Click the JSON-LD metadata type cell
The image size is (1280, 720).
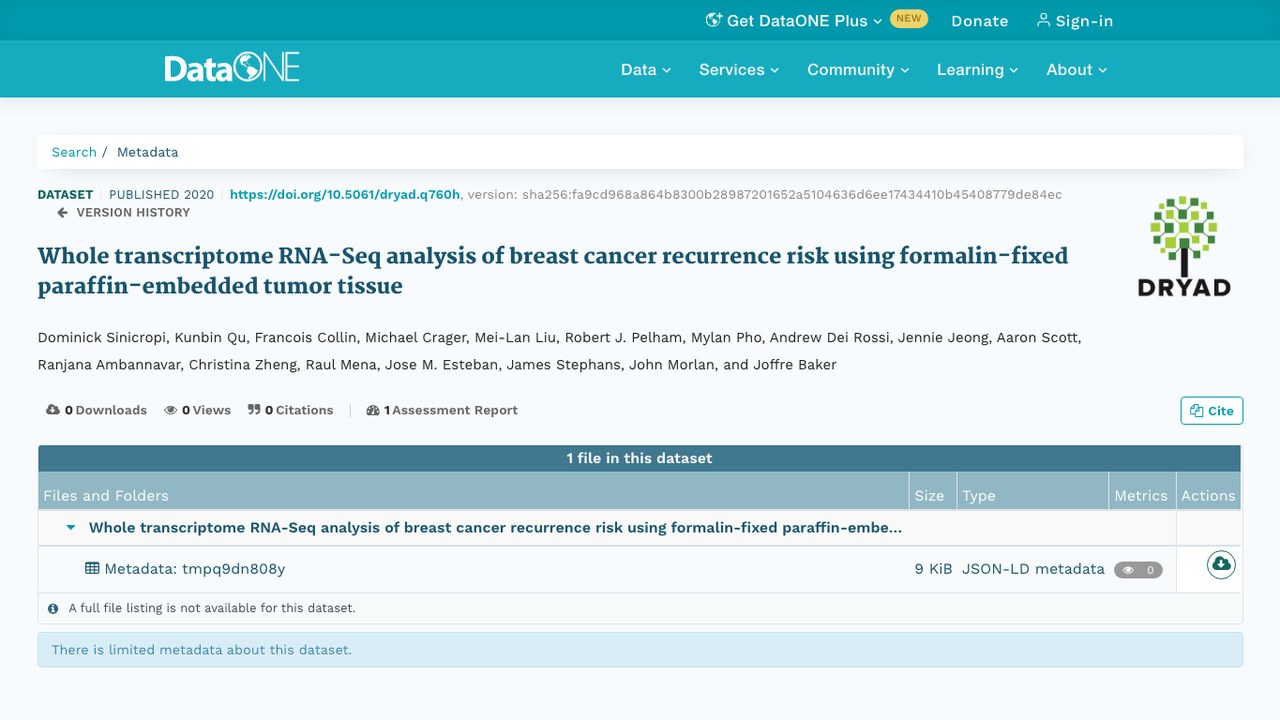point(1033,569)
